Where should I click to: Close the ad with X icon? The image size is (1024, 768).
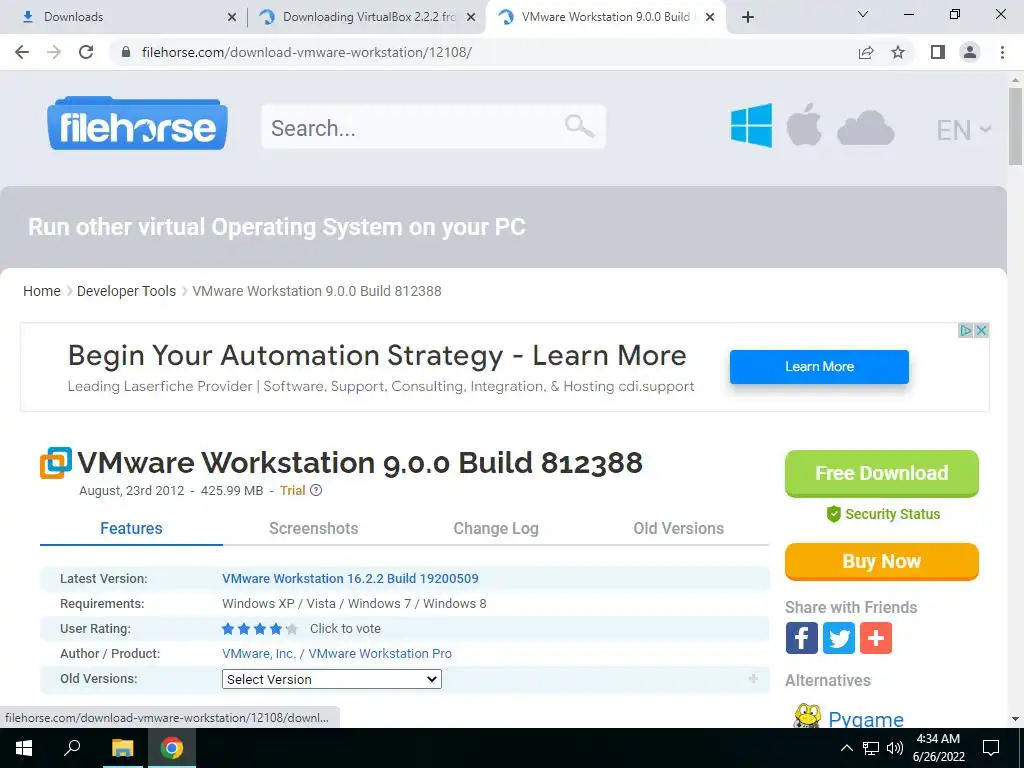[981, 330]
